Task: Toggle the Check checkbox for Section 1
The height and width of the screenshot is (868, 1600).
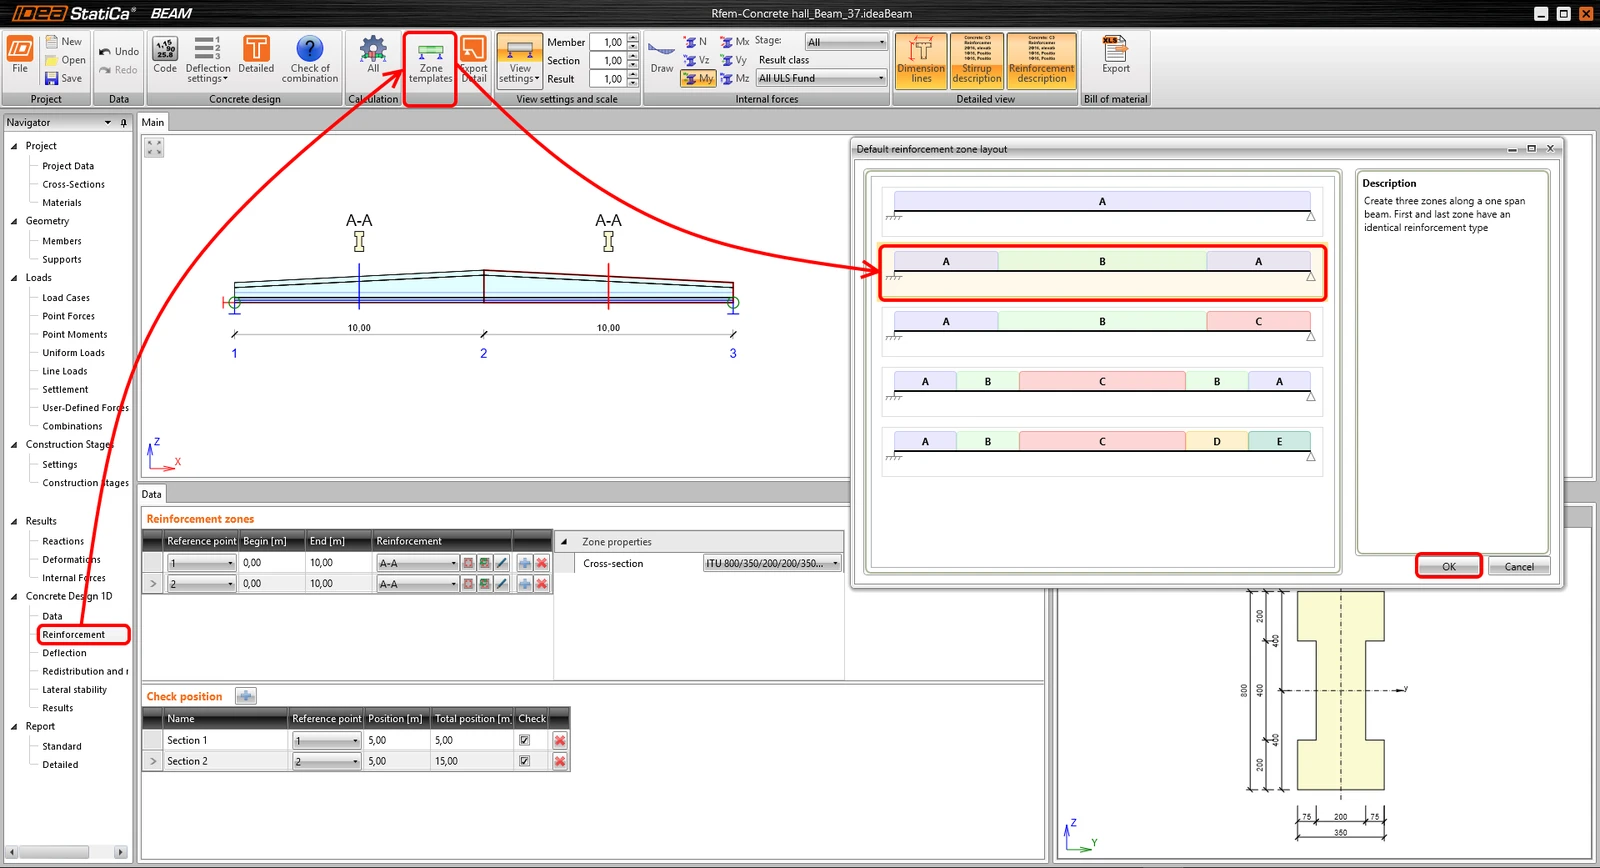Action: (x=524, y=740)
